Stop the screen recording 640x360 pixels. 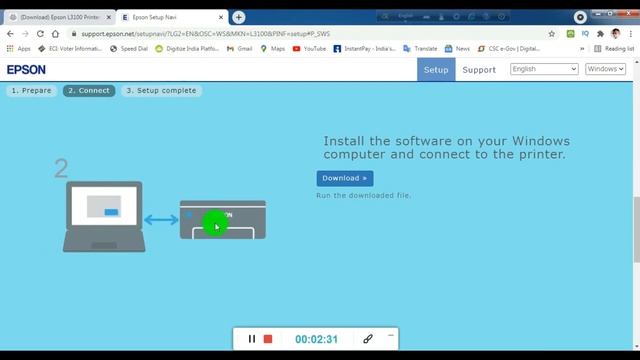(x=268, y=339)
